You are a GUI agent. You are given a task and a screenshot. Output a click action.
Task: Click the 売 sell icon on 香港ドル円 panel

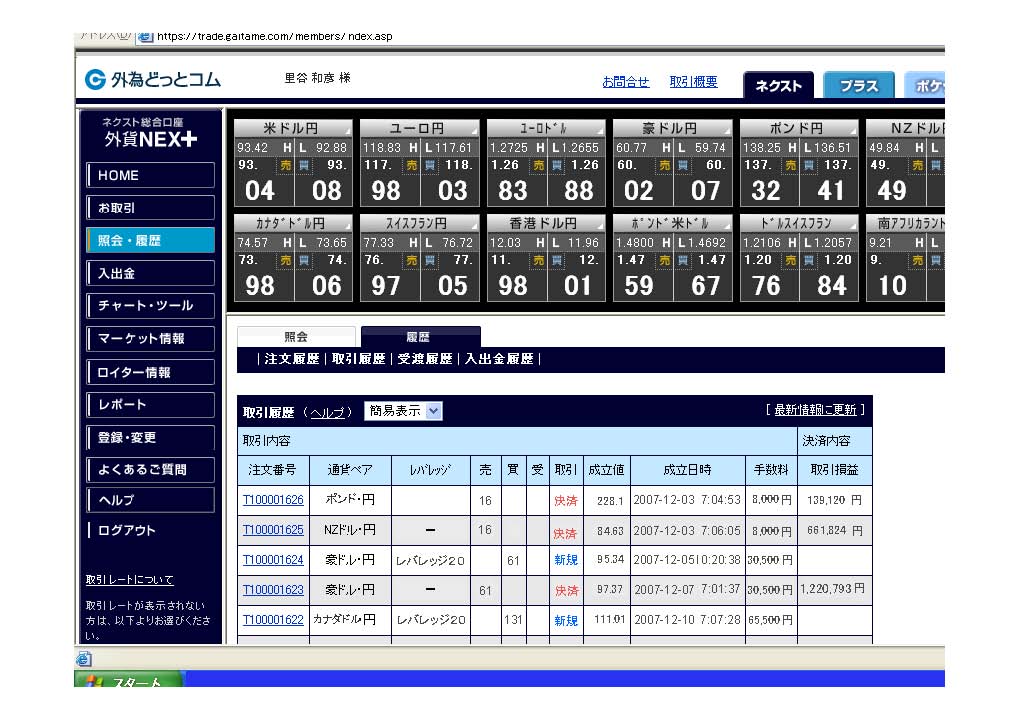tap(538, 260)
